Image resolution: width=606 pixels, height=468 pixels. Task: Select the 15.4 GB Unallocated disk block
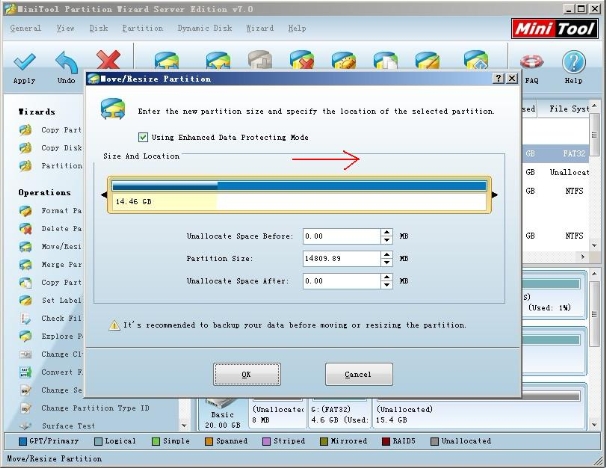(x=479, y=412)
